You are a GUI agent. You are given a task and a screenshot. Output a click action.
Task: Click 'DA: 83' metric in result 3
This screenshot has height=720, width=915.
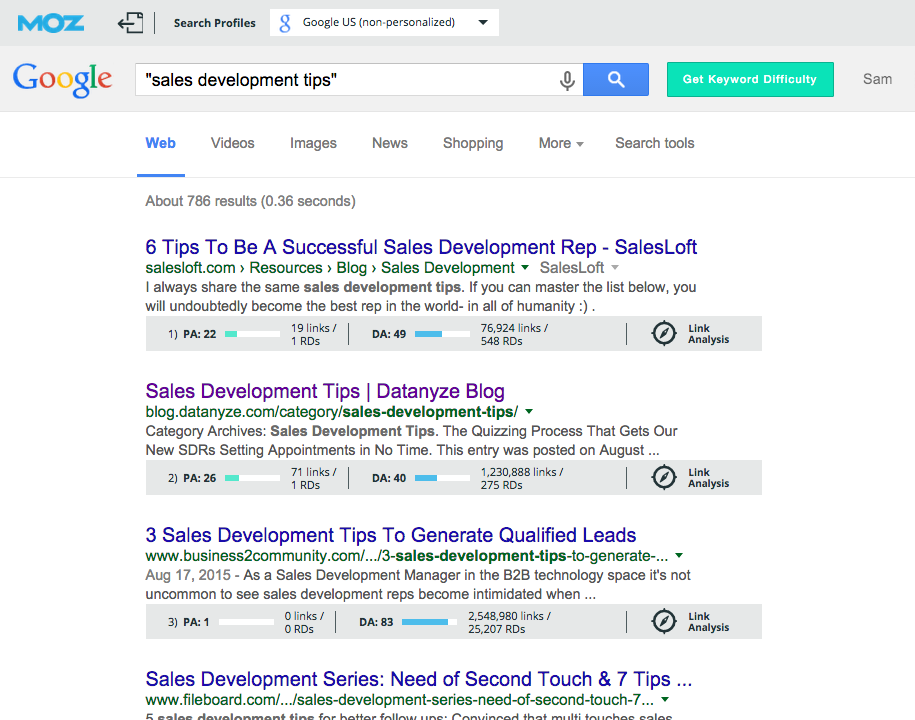(x=376, y=623)
